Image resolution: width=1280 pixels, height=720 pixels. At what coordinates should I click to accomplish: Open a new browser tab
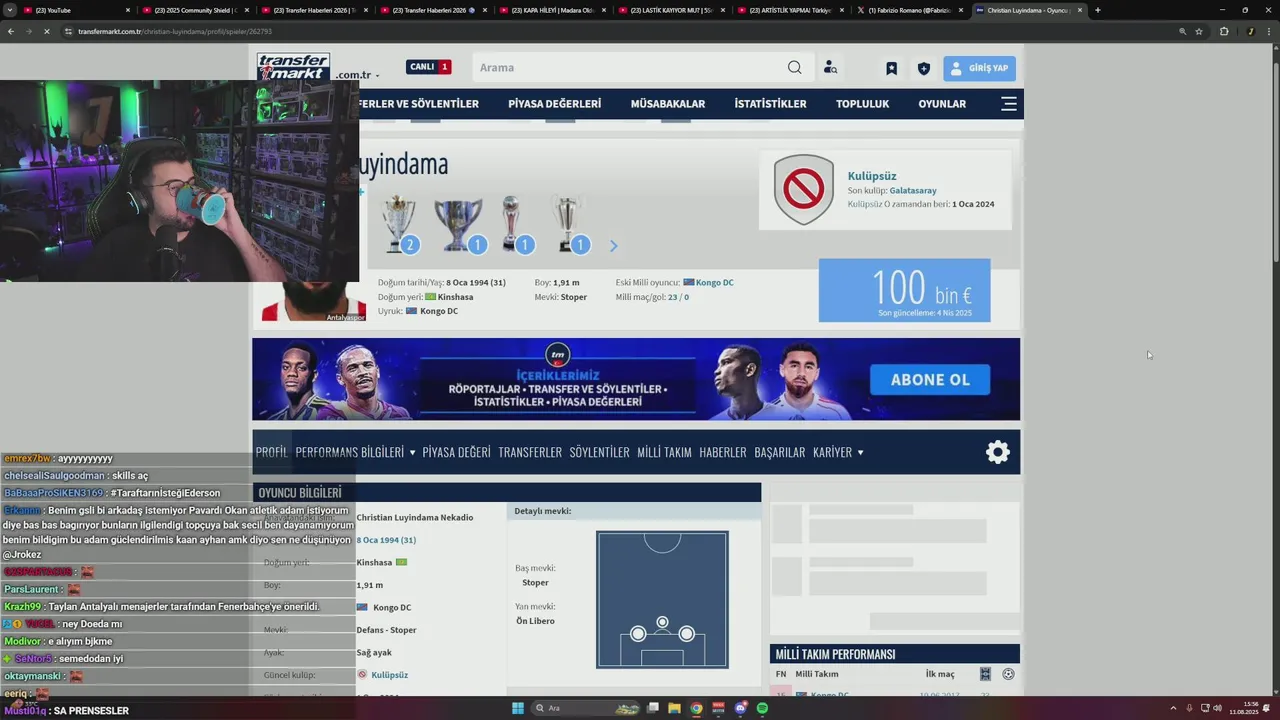point(1097,10)
